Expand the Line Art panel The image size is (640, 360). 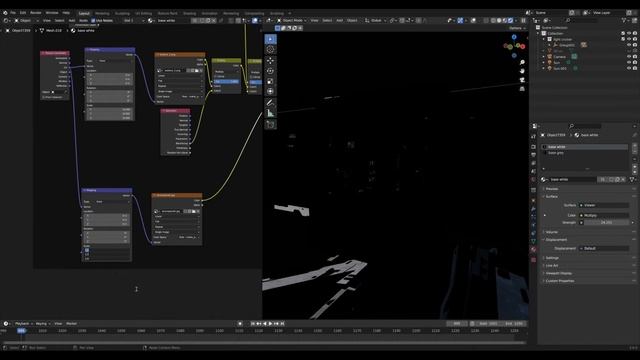(552, 266)
